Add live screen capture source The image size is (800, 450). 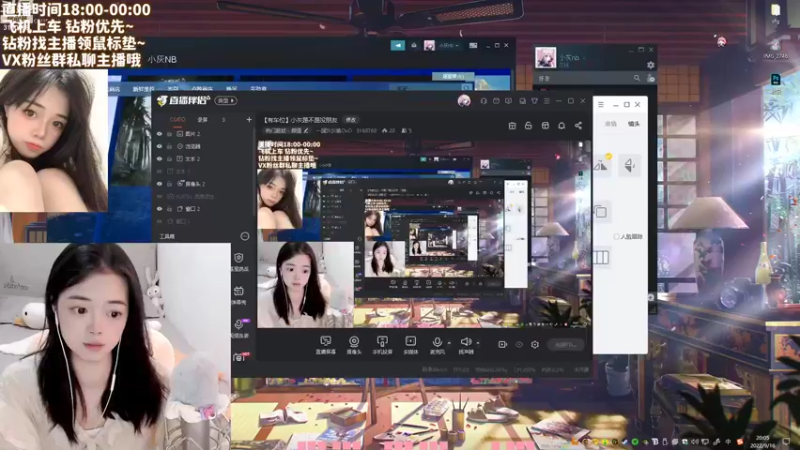coord(326,345)
